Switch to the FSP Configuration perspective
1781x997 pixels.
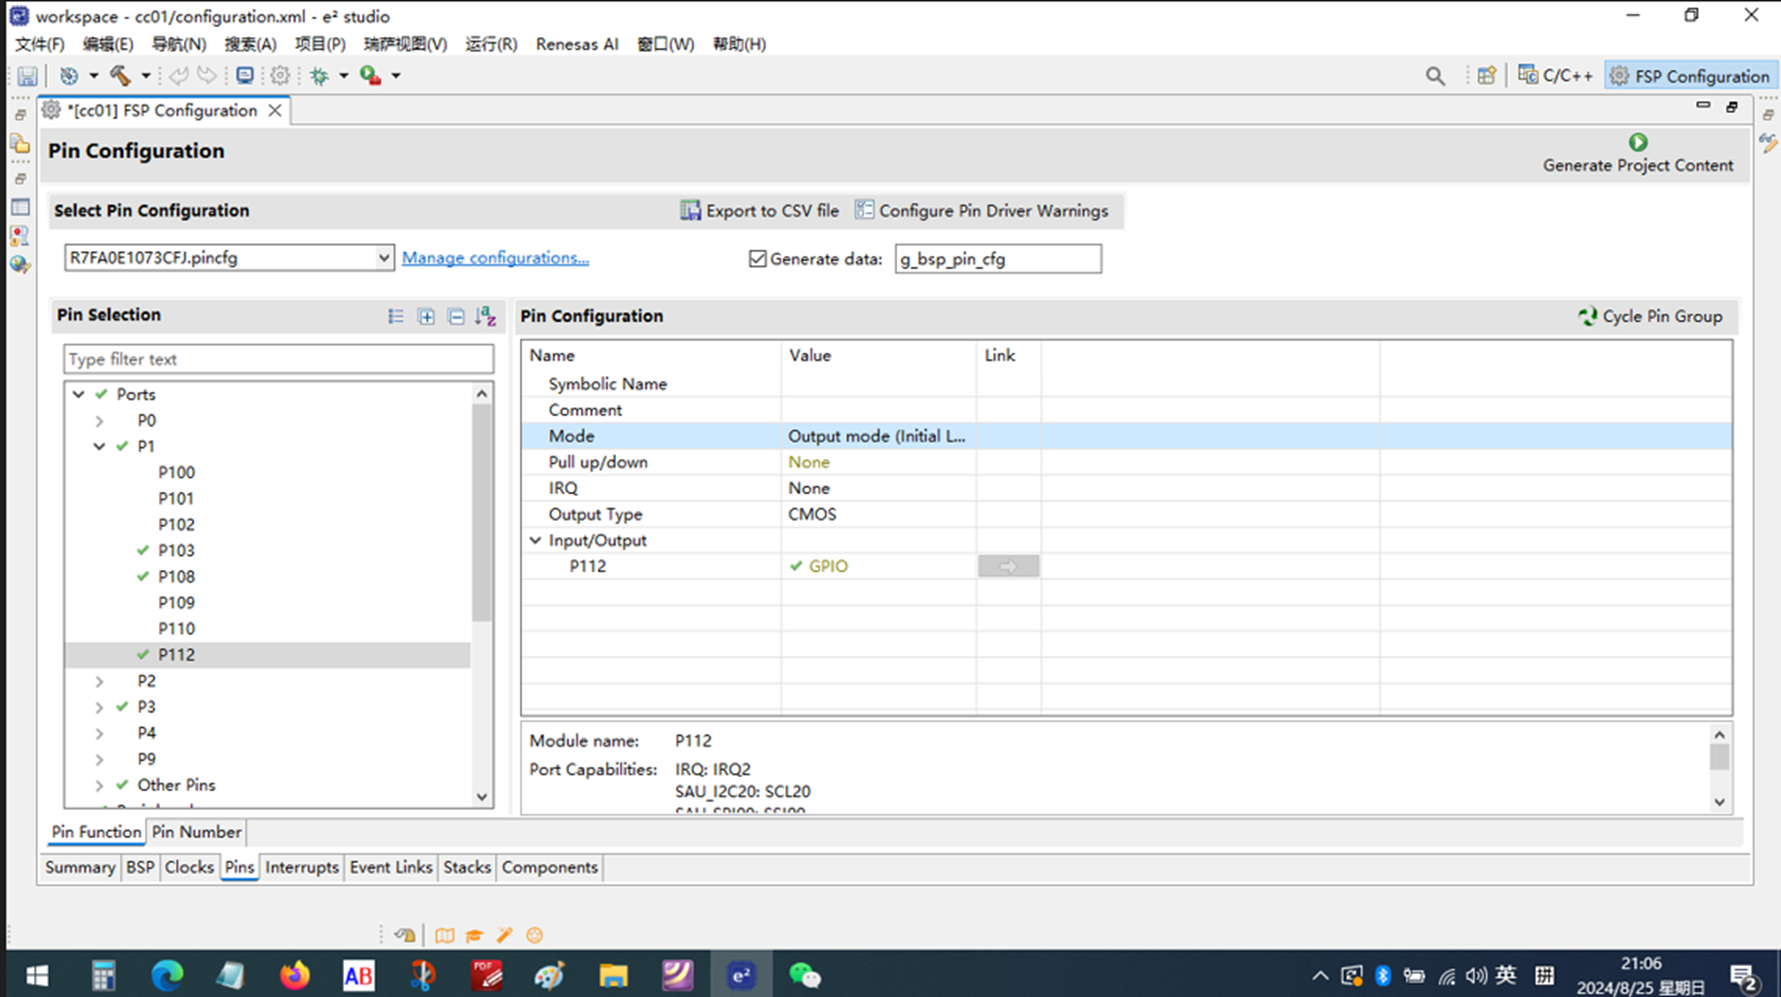(1690, 76)
